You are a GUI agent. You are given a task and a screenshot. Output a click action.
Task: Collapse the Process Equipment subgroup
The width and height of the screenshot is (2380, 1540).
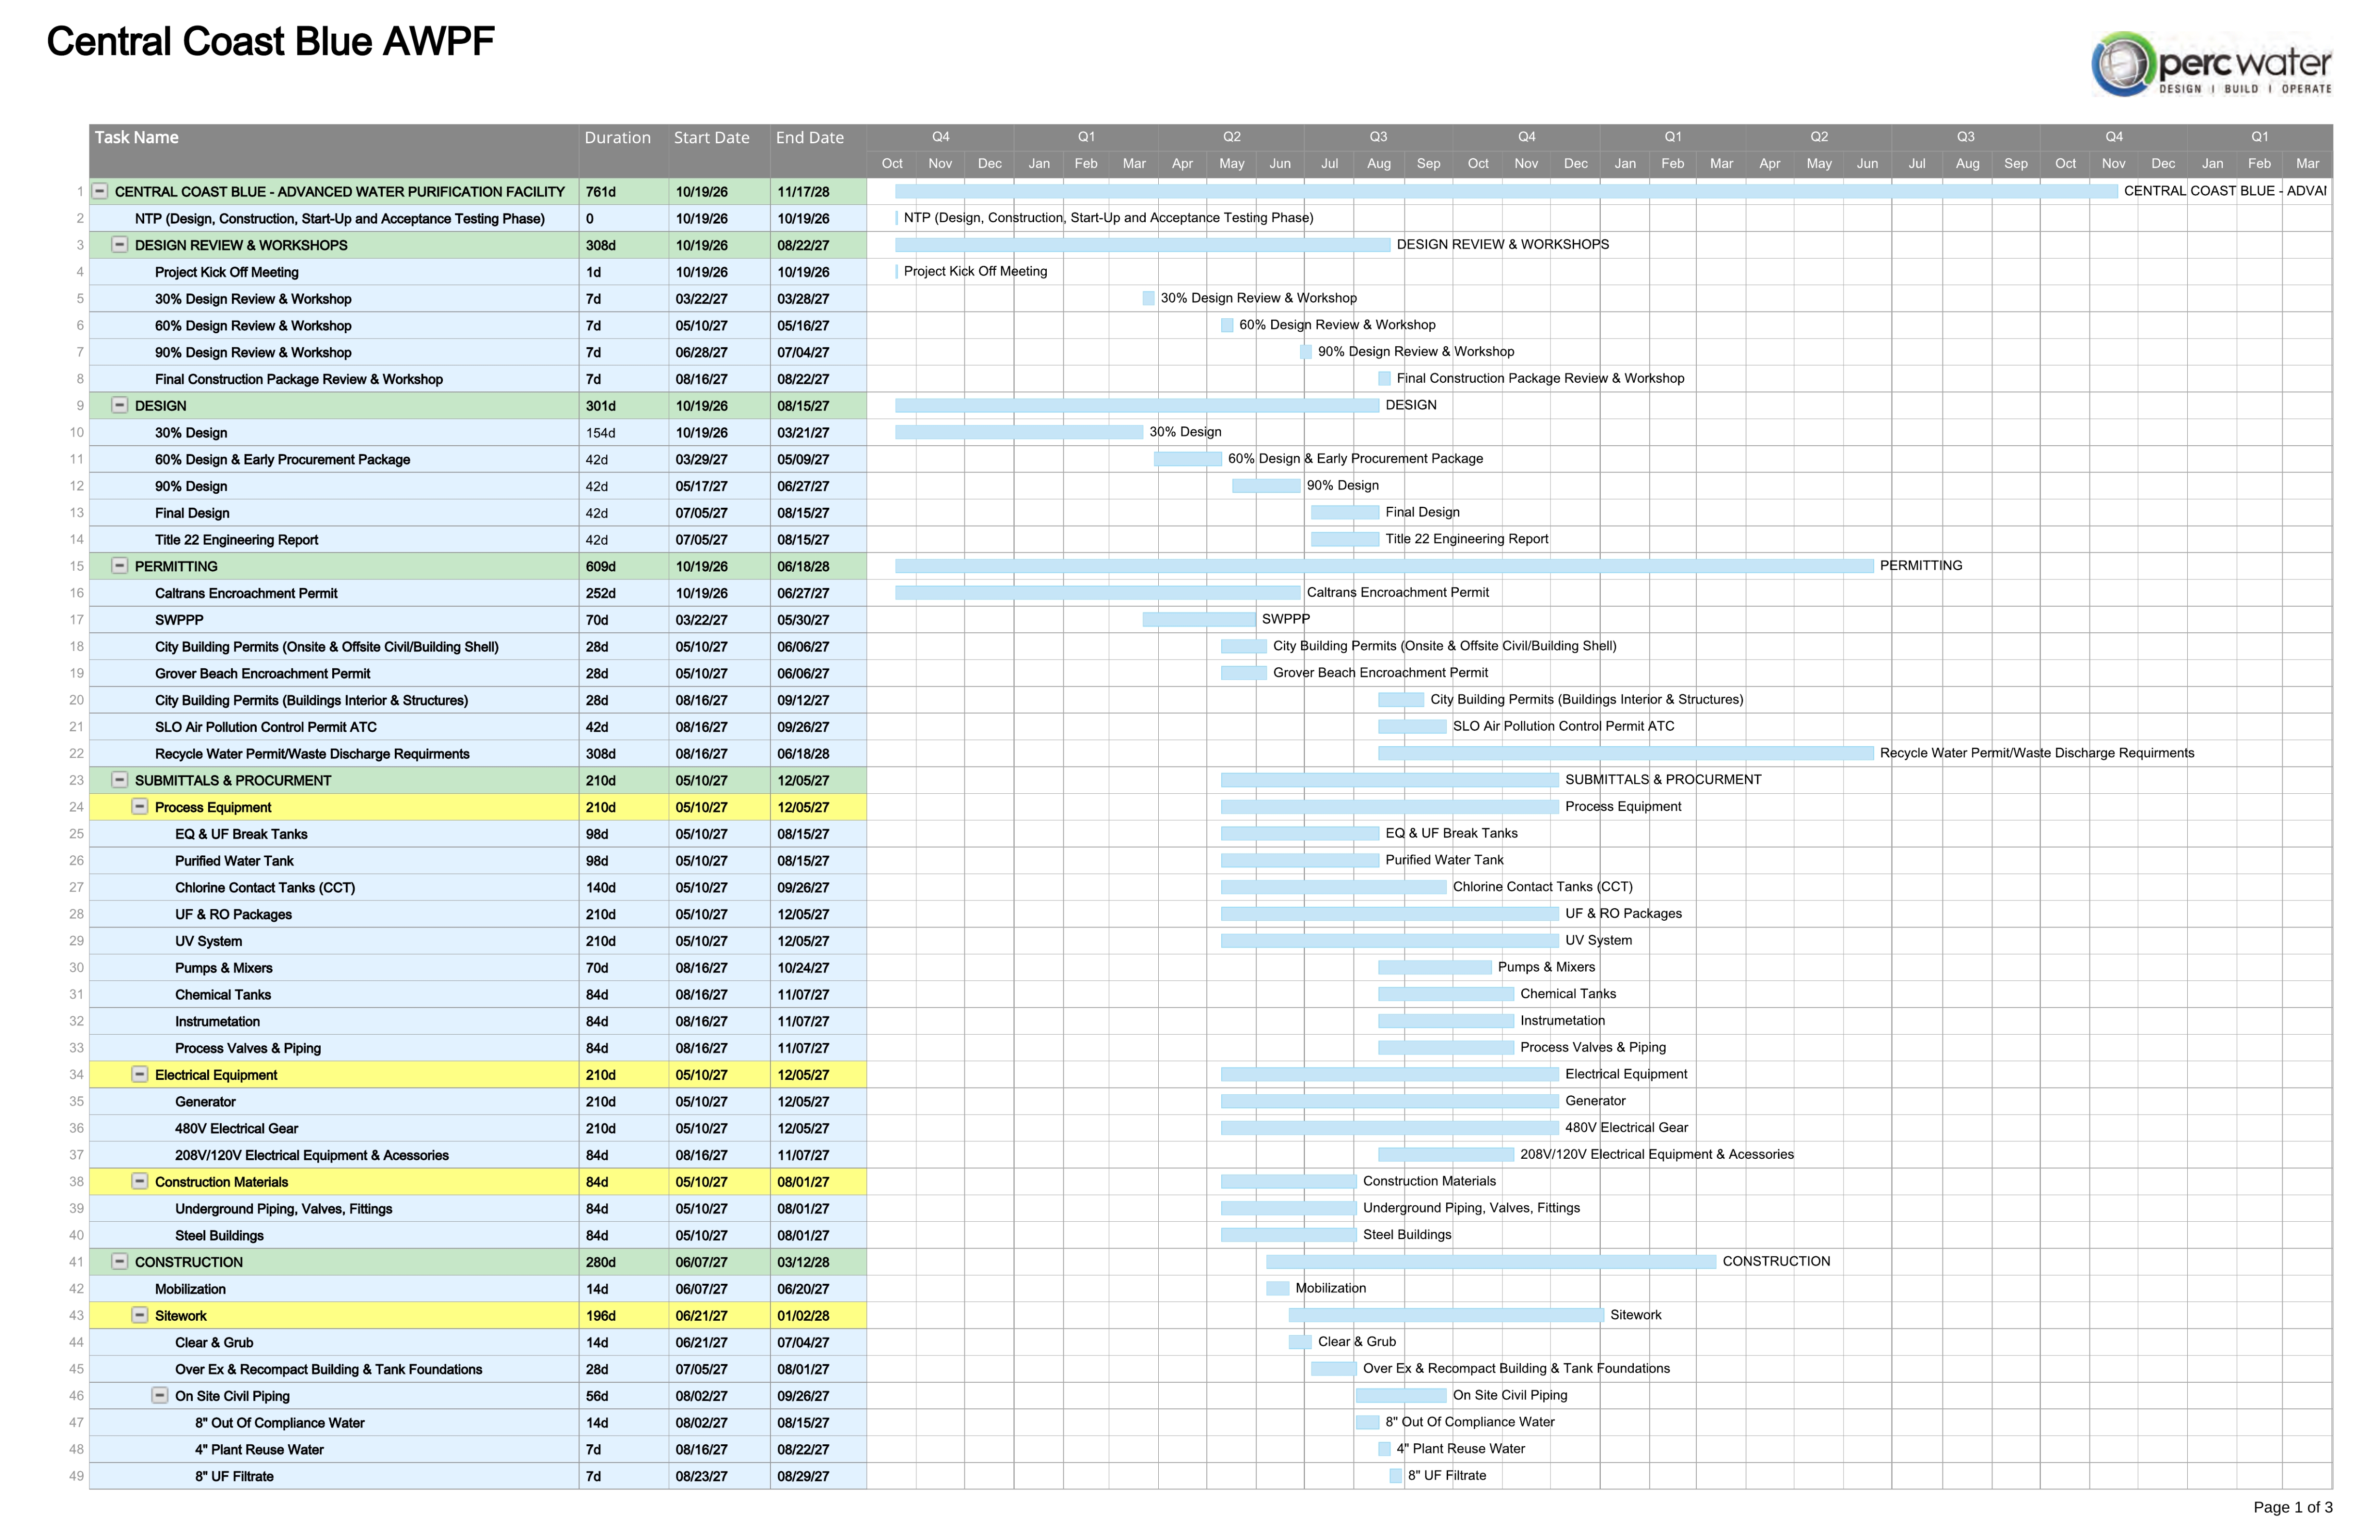pos(140,807)
